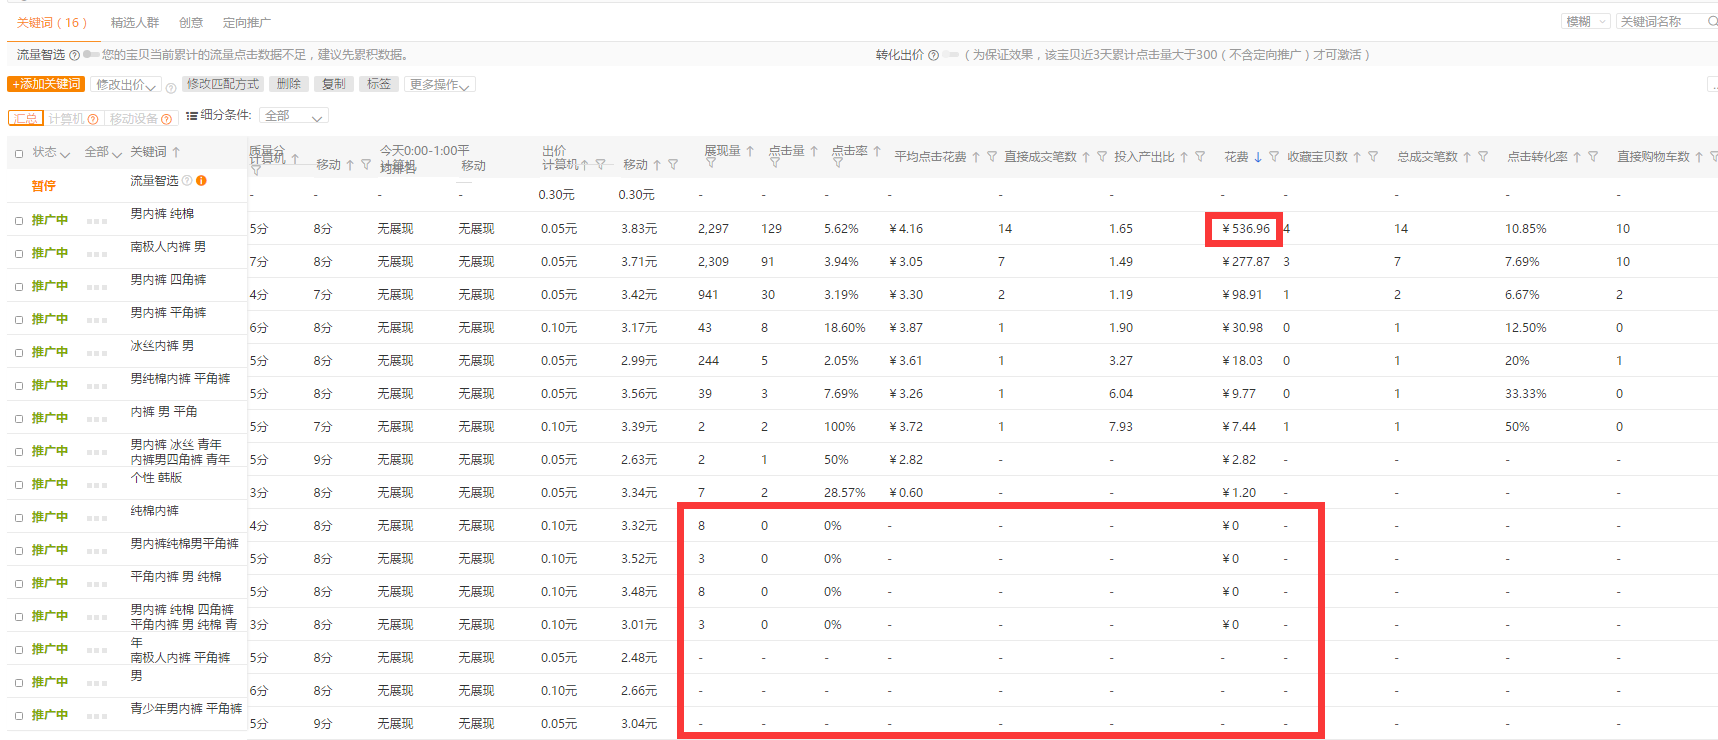
Task: Click the ¥536.96 spend value
Action: pyautogui.click(x=1245, y=229)
